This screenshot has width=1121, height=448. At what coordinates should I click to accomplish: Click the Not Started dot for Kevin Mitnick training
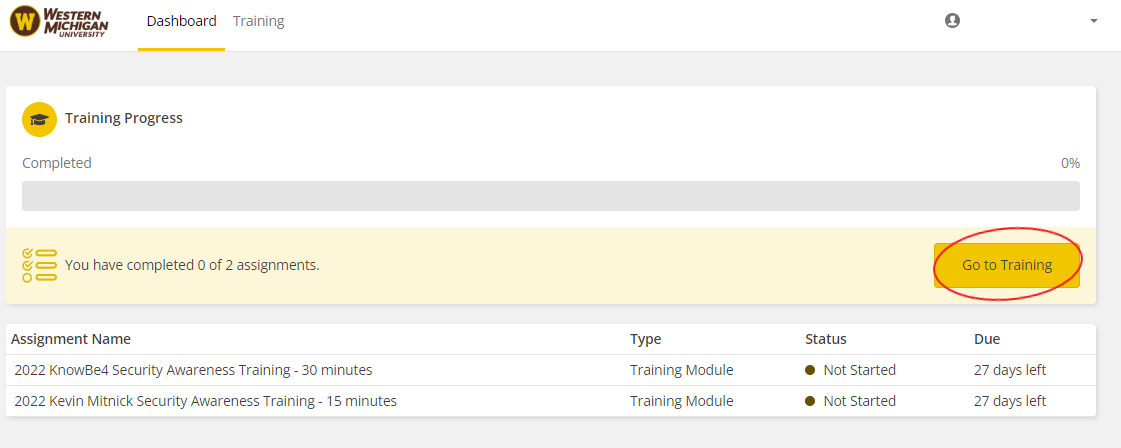[811, 401]
